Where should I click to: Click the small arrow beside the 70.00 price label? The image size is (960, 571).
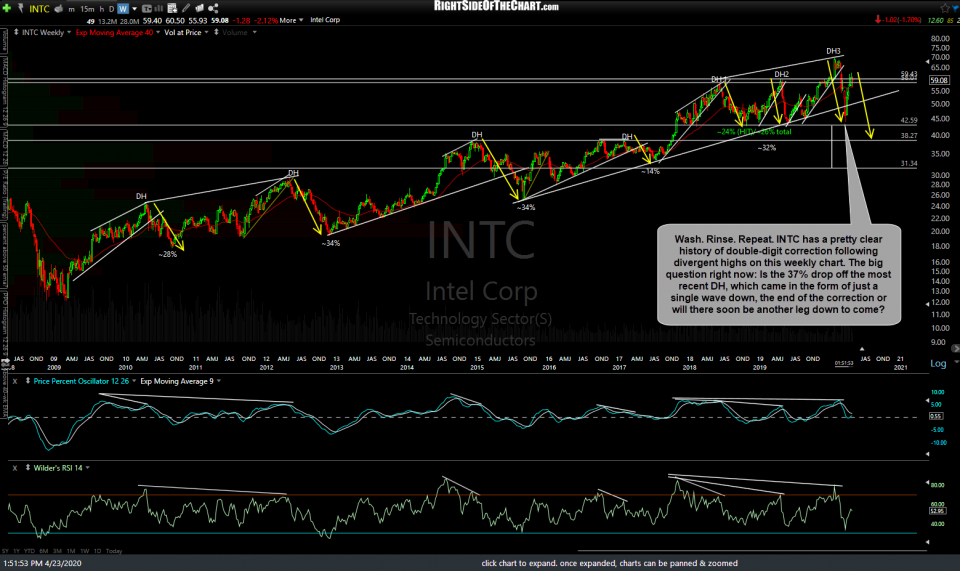point(928,62)
